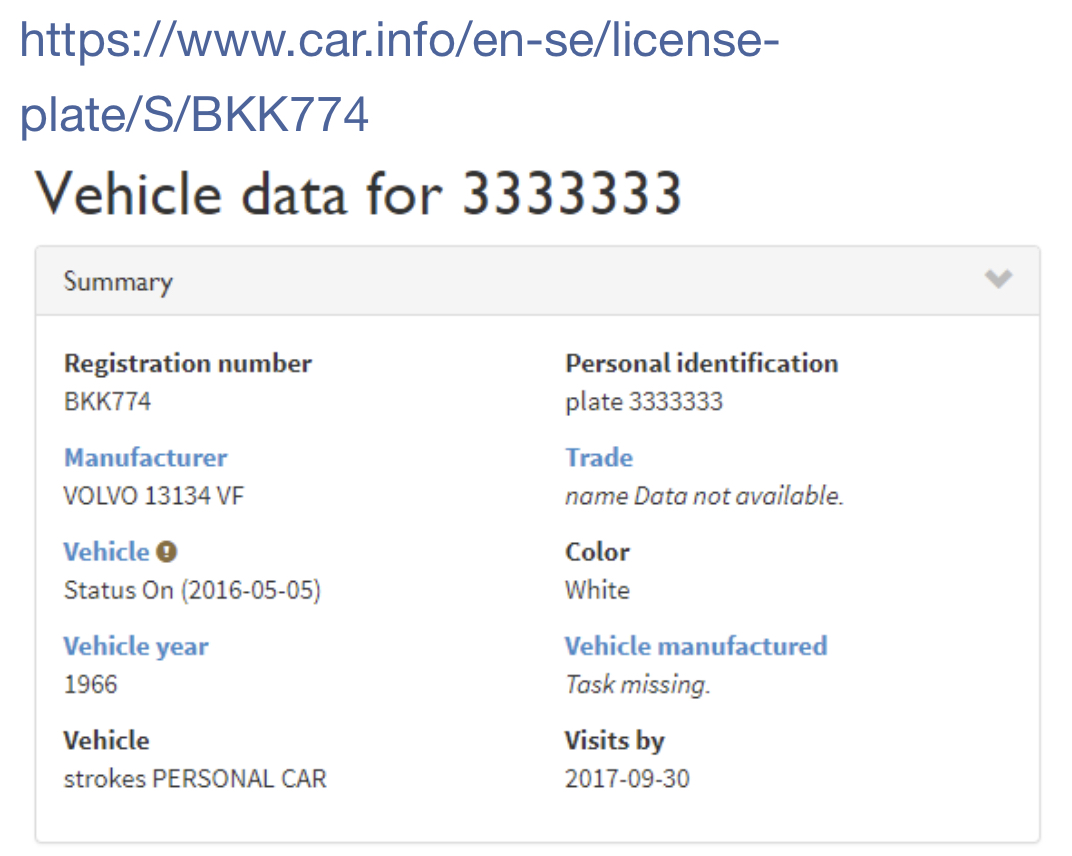Image resolution: width=1072 pixels, height=856 pixels.
Task: Open the Vehicle manufactured link
Action: [x=696, y=646]
